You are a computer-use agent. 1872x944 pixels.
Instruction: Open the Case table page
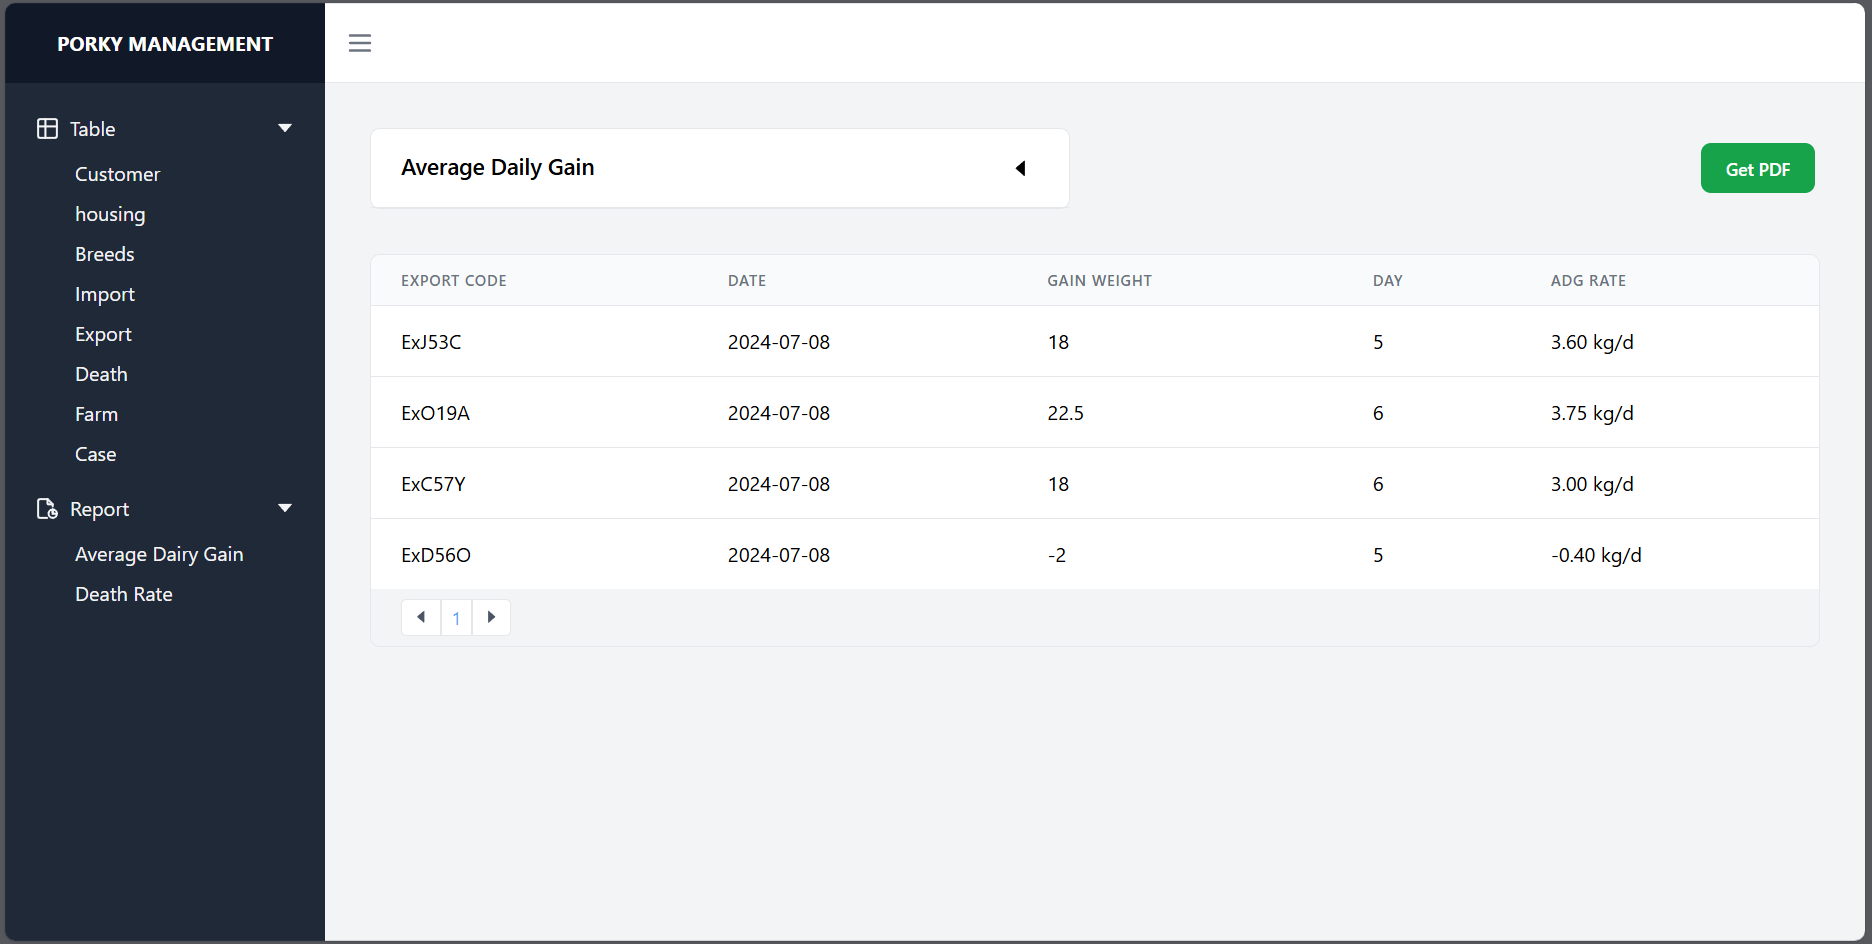click(95, 454)
